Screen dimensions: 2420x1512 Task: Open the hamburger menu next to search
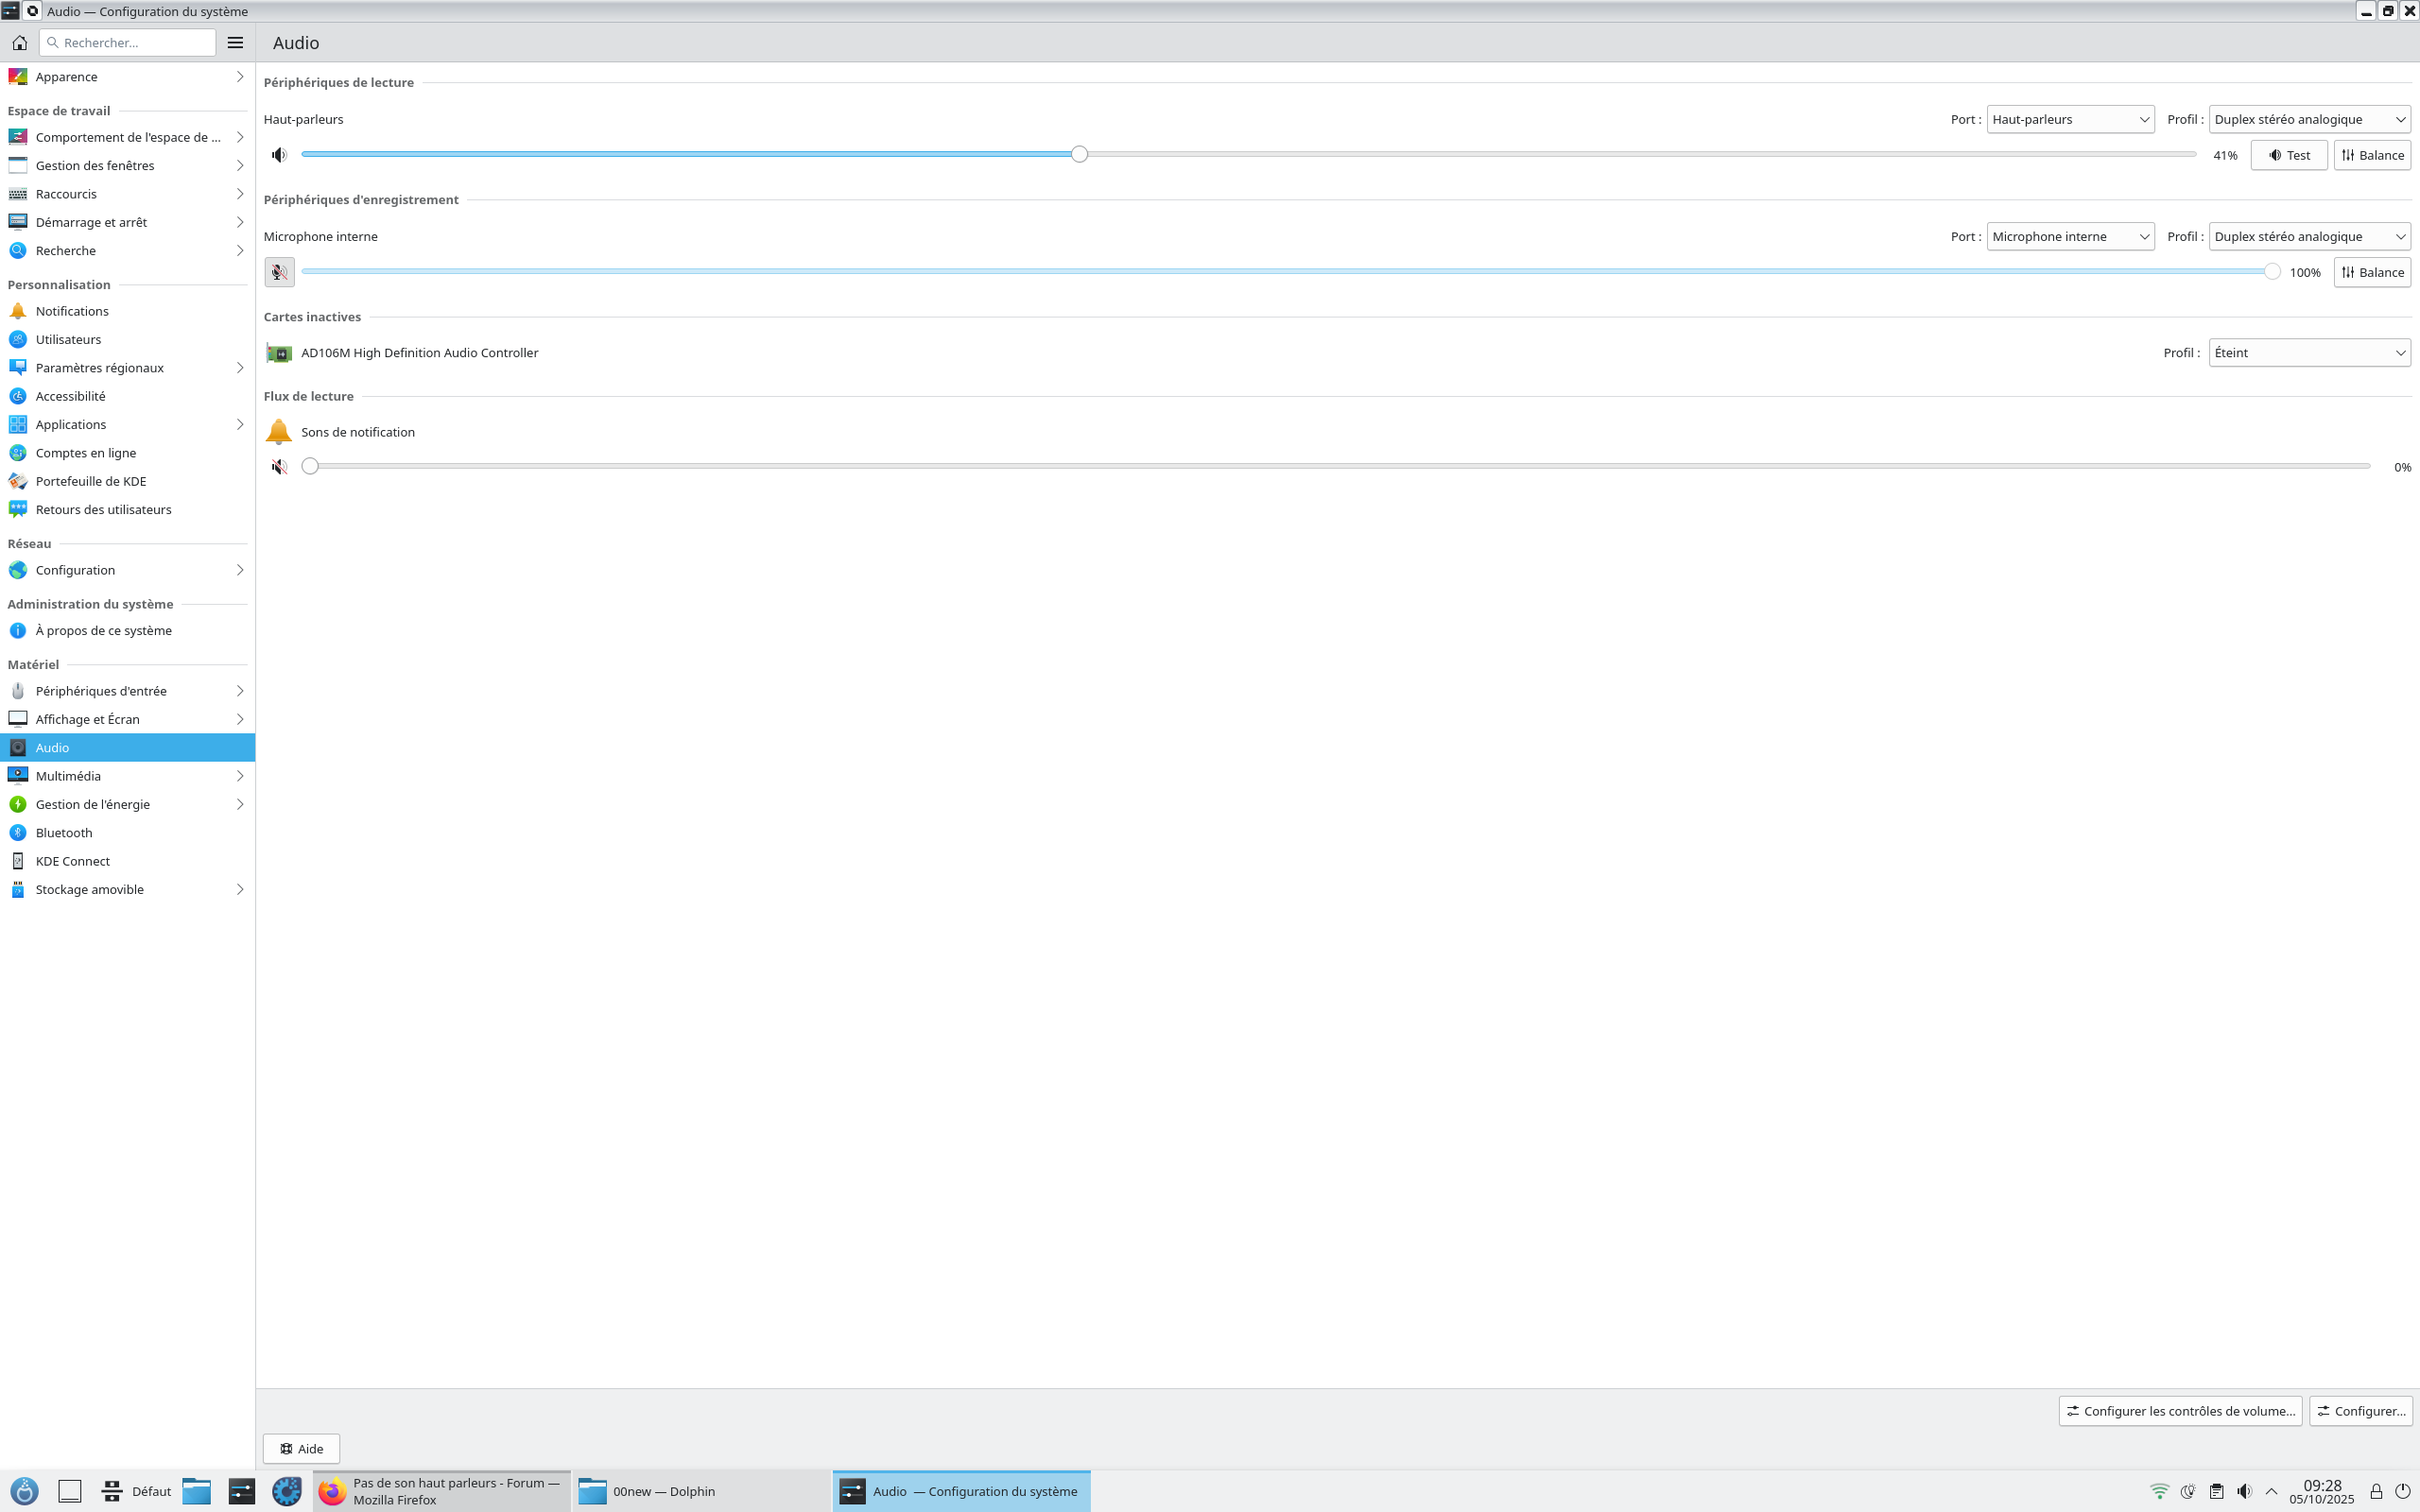pyautogui.click(x=235, y=42)
